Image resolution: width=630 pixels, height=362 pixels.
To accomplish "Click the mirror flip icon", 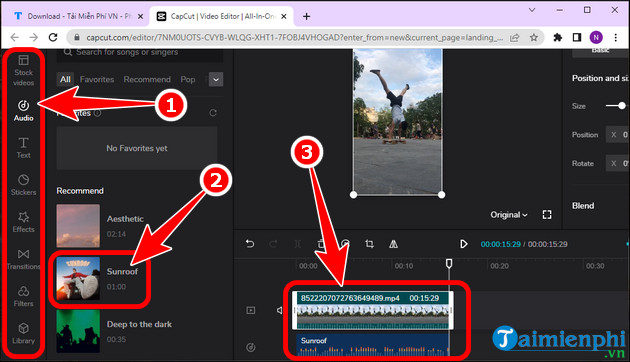I will (x=393, y=244).
